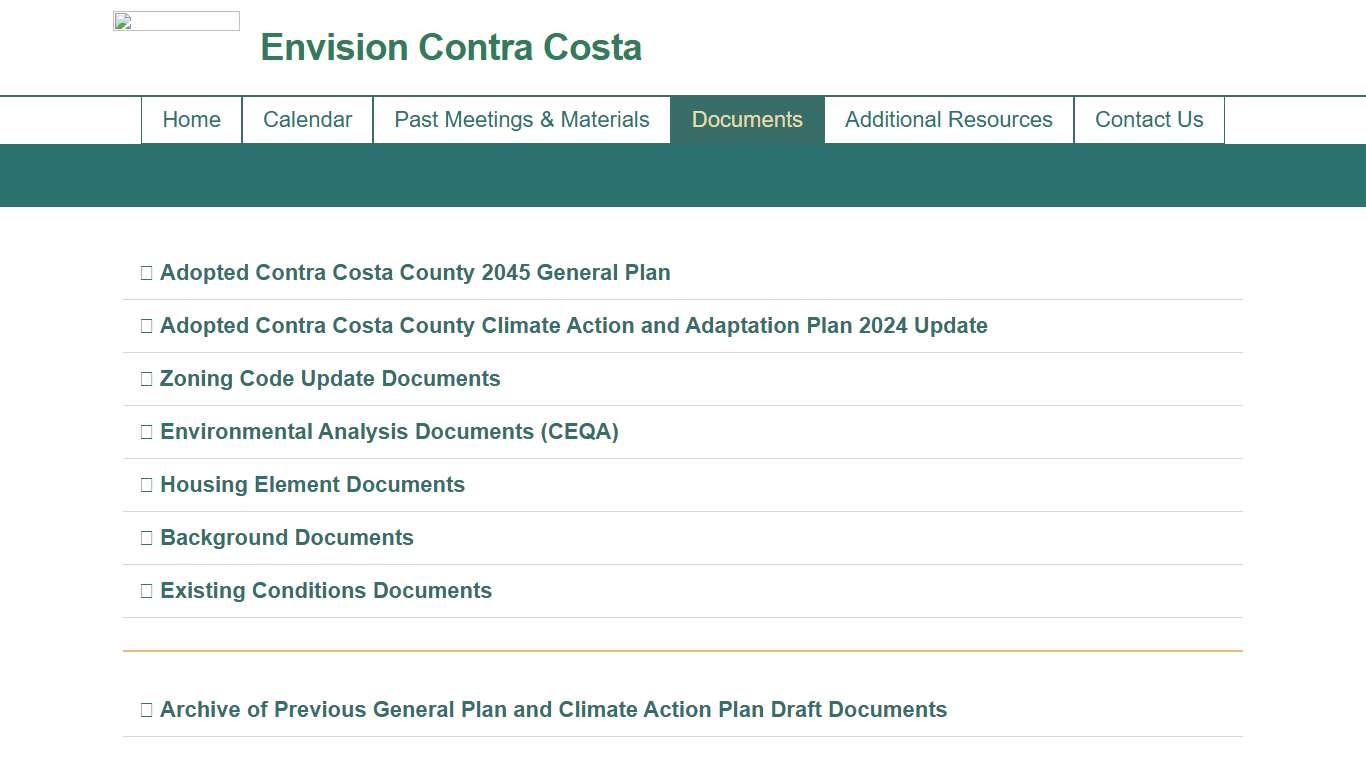Click the icon before Background Documents heading
Image resolution: width=1366 pixels, height=768 pixels.
[146, 537]
